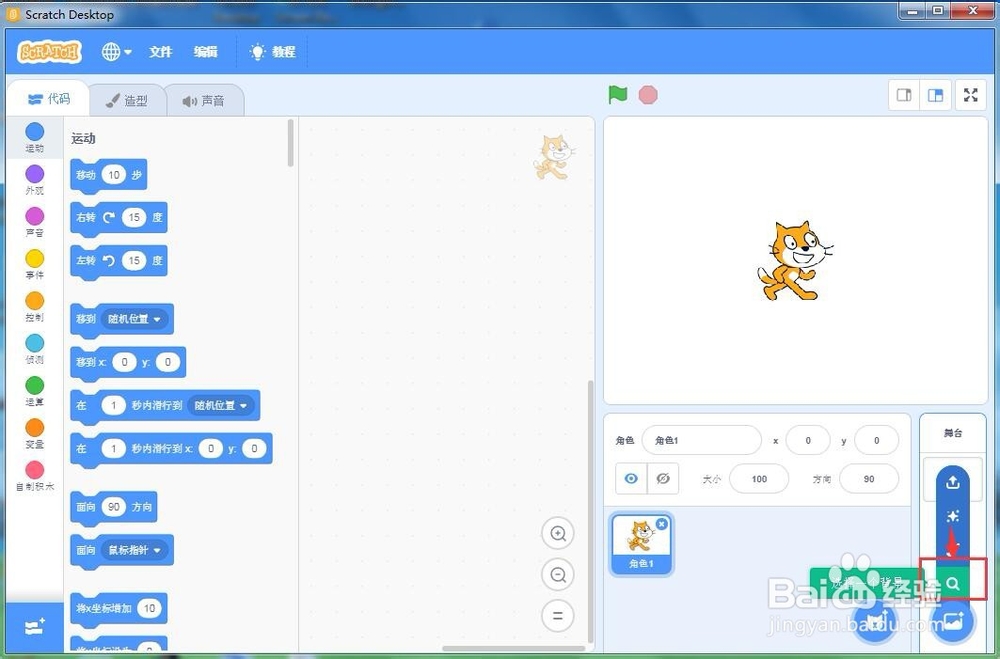Click the value 10 in 移动 block
Screen dimensions: 1000x659
114,175
